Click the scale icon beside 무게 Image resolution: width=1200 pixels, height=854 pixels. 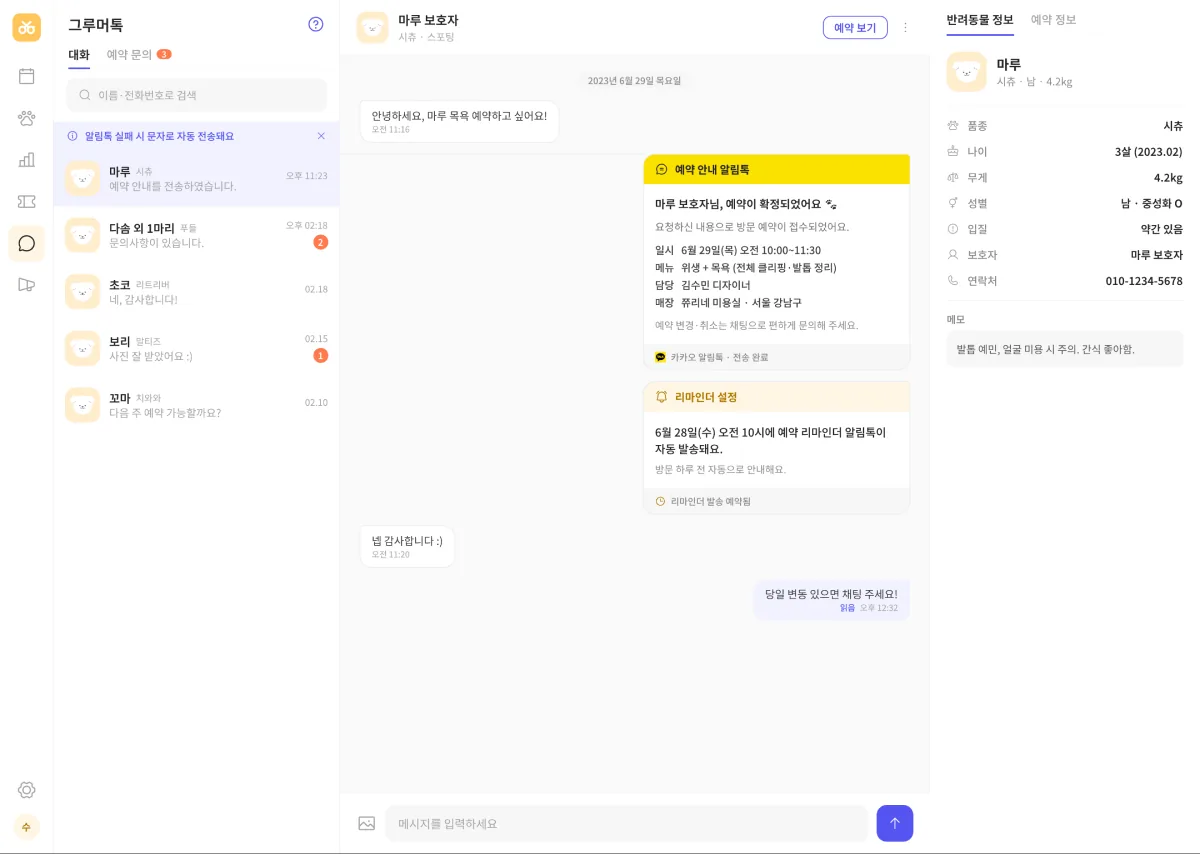click(953, 177)
